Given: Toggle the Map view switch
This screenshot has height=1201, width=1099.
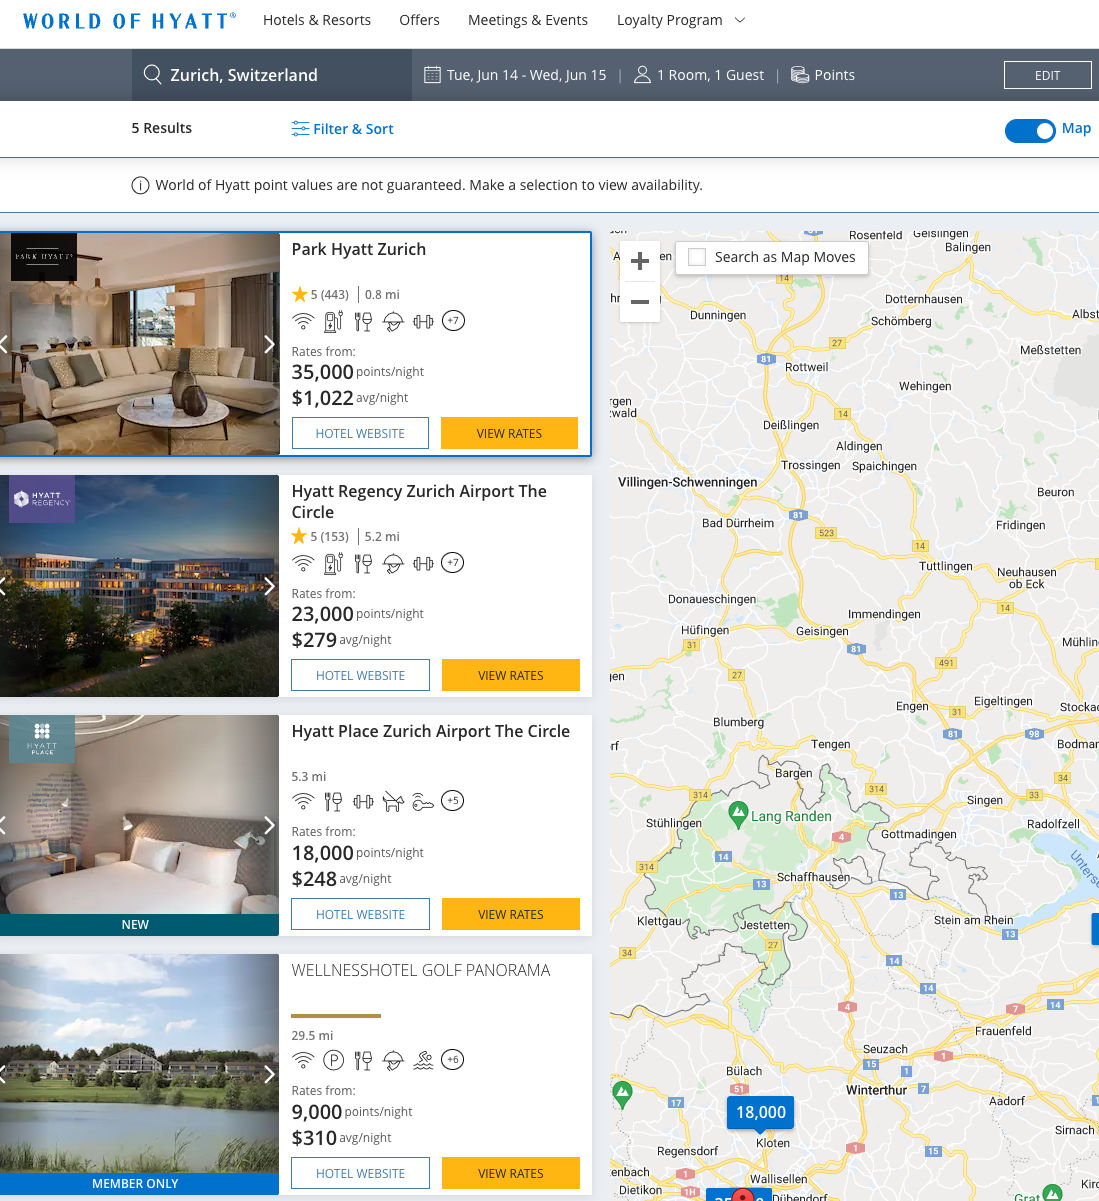Looking at the screenshot, I should (1030, 130).
